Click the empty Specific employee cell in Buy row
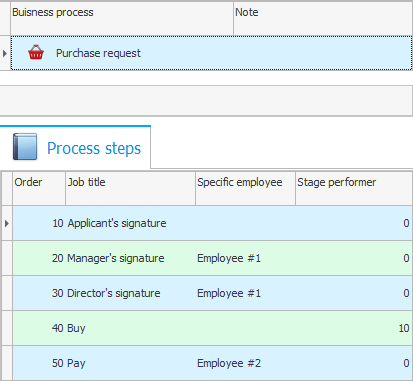413x381 pixels. 245,328
